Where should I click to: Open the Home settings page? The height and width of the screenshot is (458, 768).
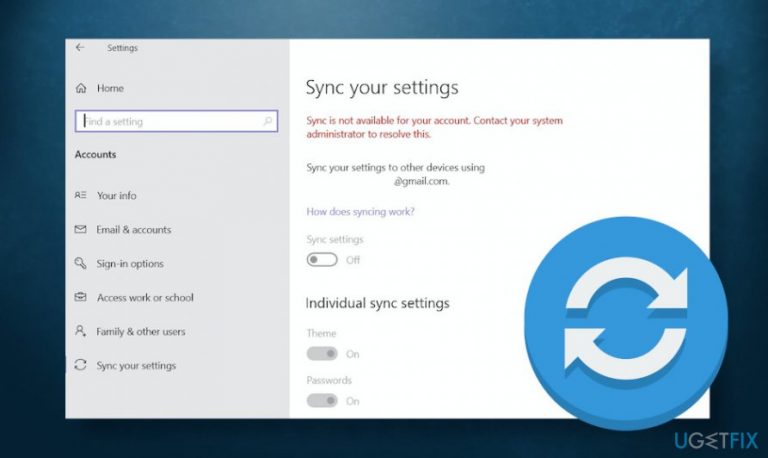pyautogui.click(x=110, y=88)
